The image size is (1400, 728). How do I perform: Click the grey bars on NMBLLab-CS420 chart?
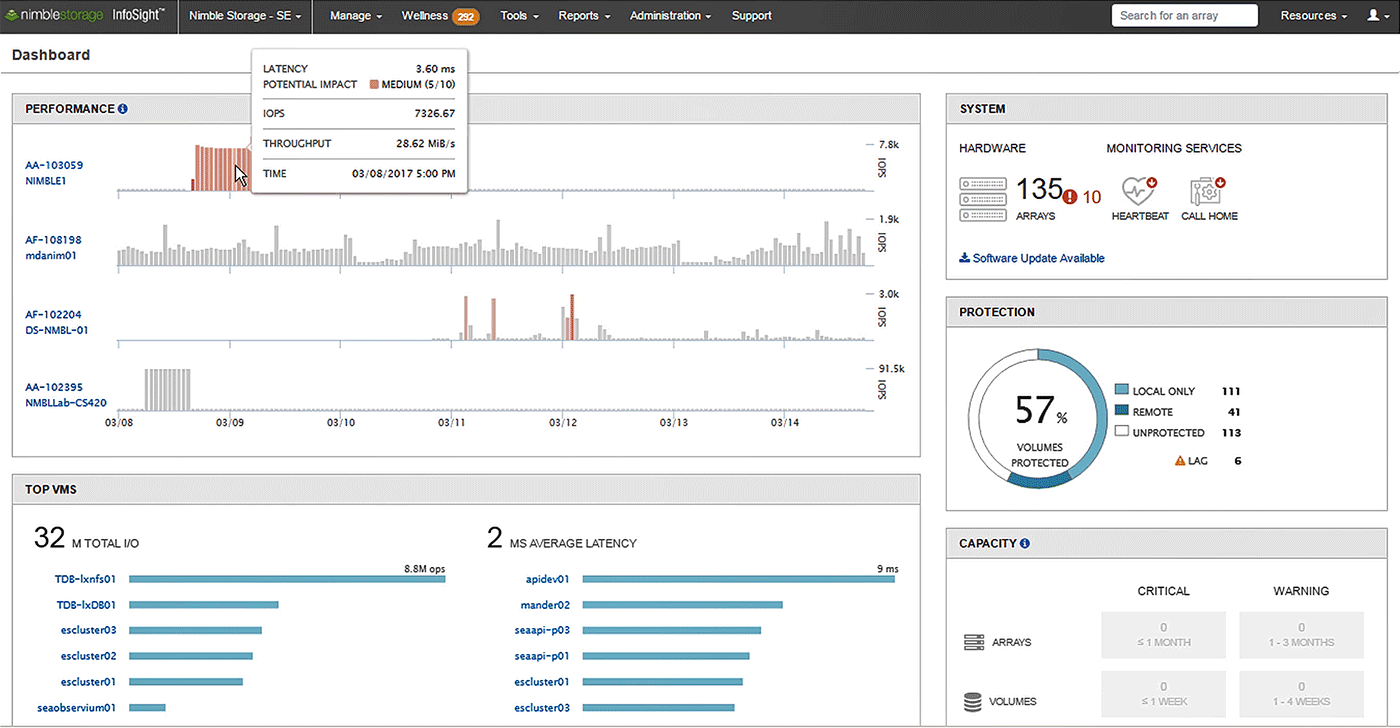pyautogui.click(x=167, y=389)
